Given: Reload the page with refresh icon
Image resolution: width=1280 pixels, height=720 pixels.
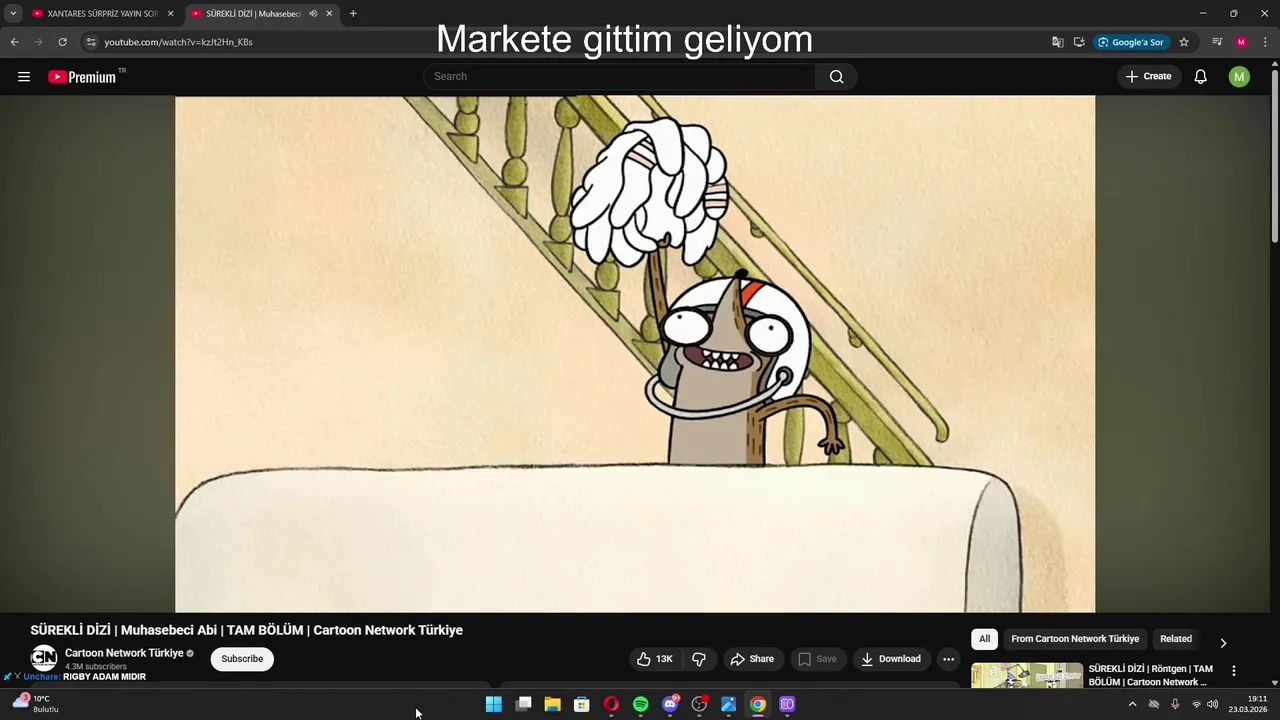Looking at the screenshot, I should [x=62, y=42].
